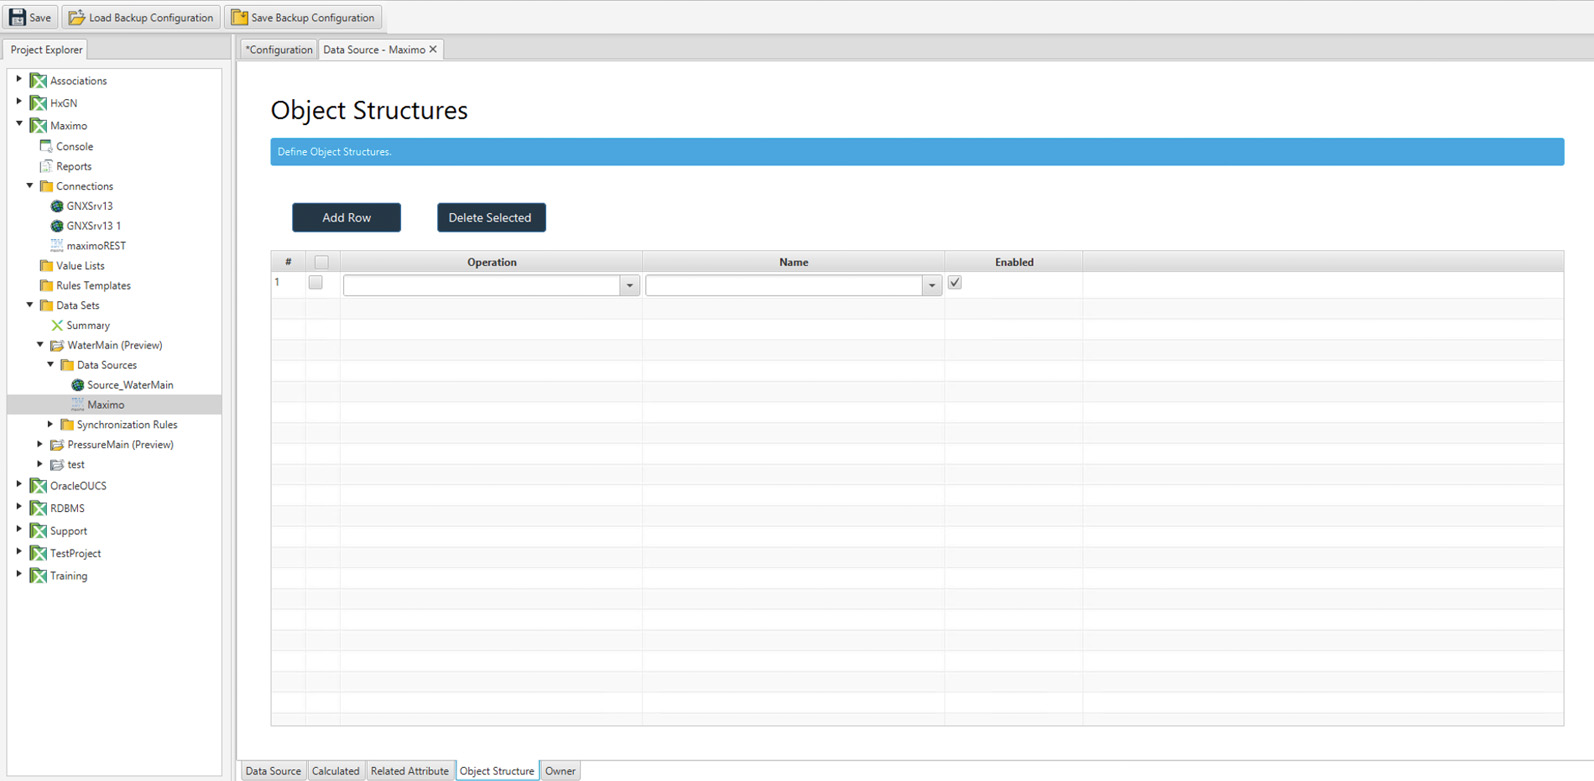Switch to the Calculated tab

[335, 771]
